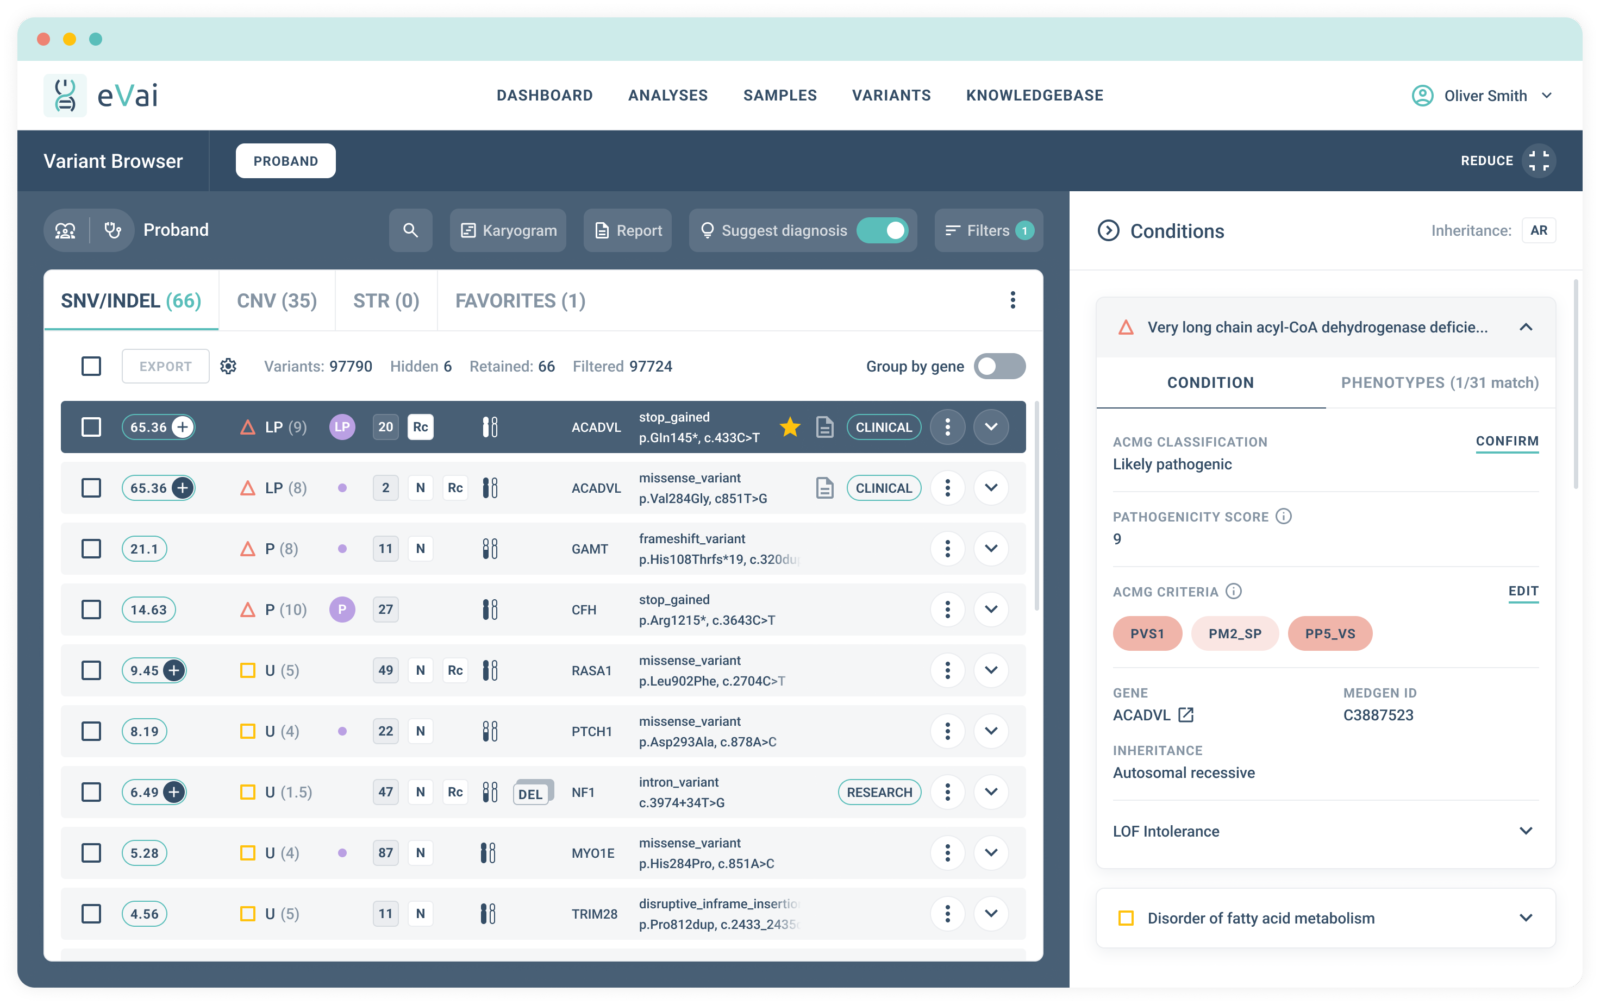Click the Oliver Smith user avatar icon
1600x1005 pixels.
(x=1422, y=96)
